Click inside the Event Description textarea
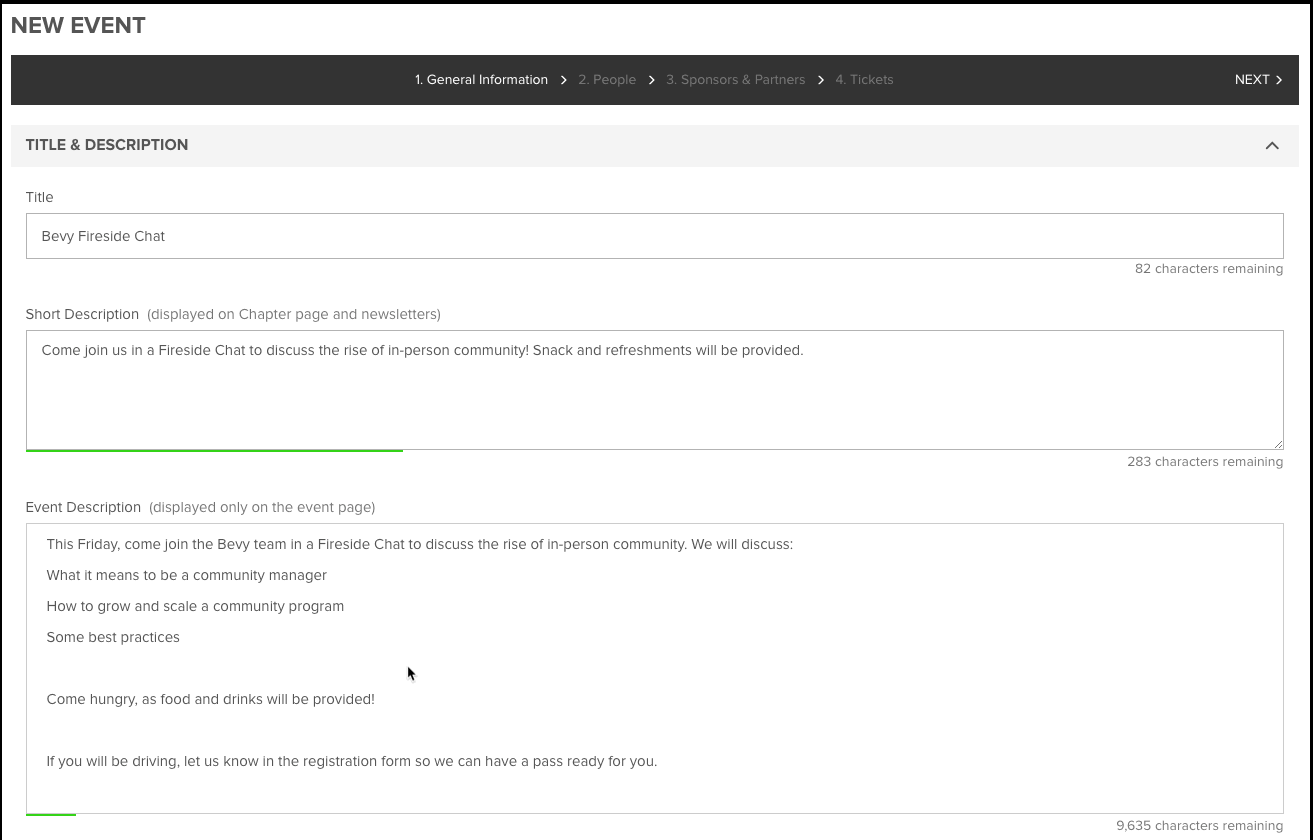The image size is (1313, 840). coord(654,670)
